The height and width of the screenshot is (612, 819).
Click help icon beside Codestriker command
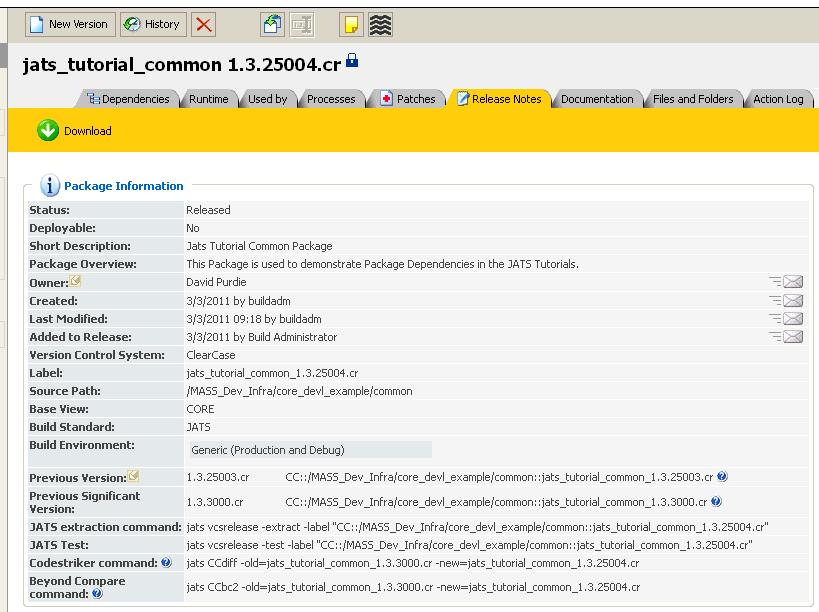click(166, 562)
